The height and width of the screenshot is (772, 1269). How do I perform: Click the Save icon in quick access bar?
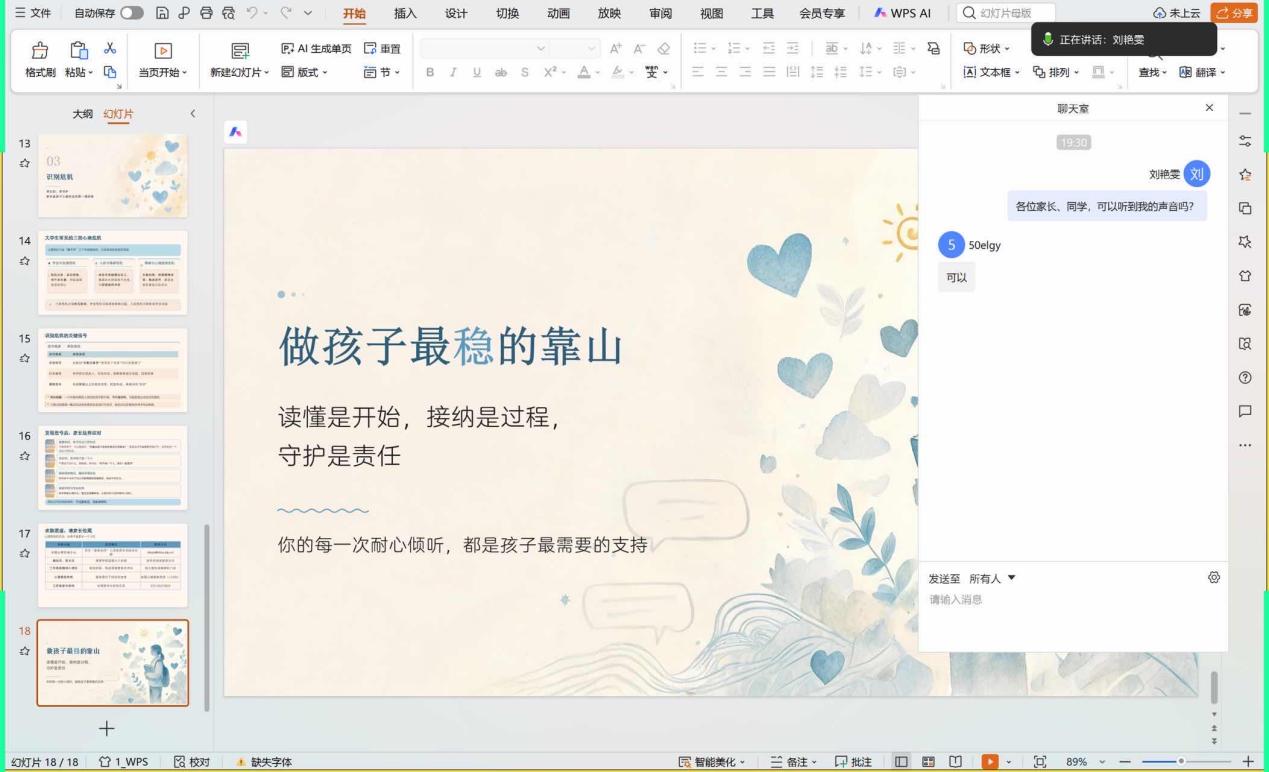(x=162, y=13)
